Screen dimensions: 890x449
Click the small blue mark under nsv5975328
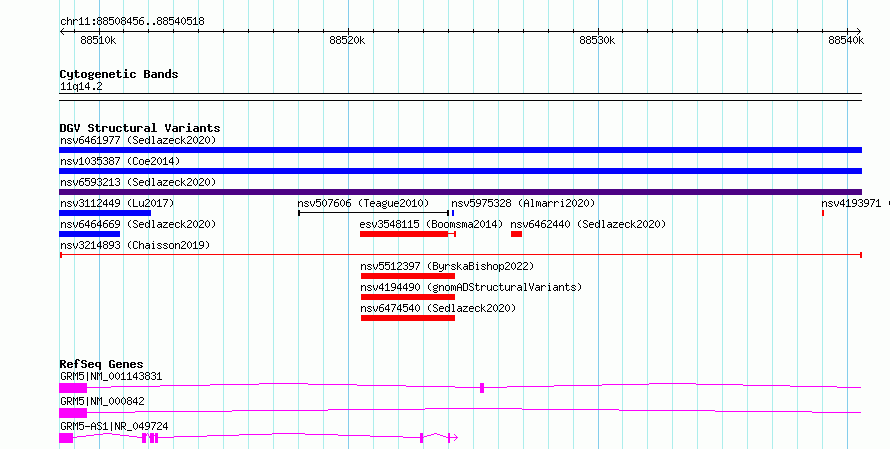click(x=453, y=213)
